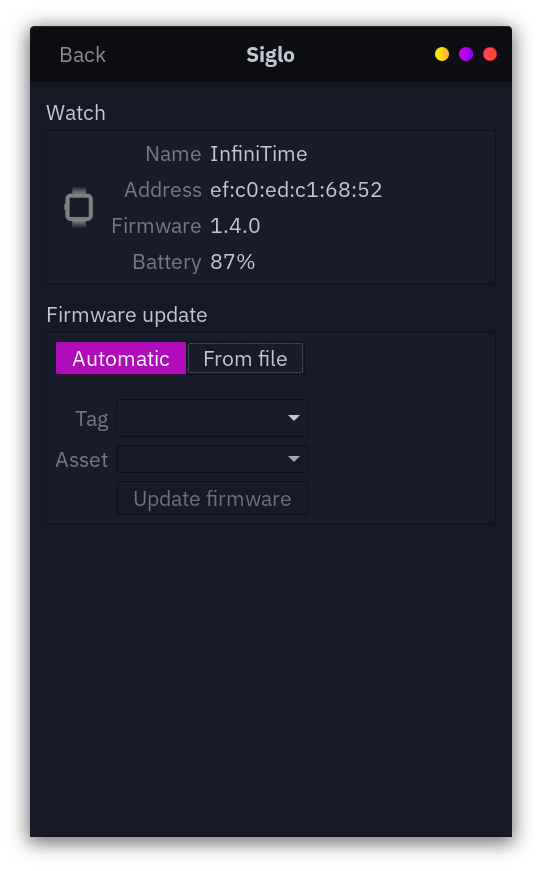
Task: Click the Tag dropdown arrow
Action: click(294, 418)
